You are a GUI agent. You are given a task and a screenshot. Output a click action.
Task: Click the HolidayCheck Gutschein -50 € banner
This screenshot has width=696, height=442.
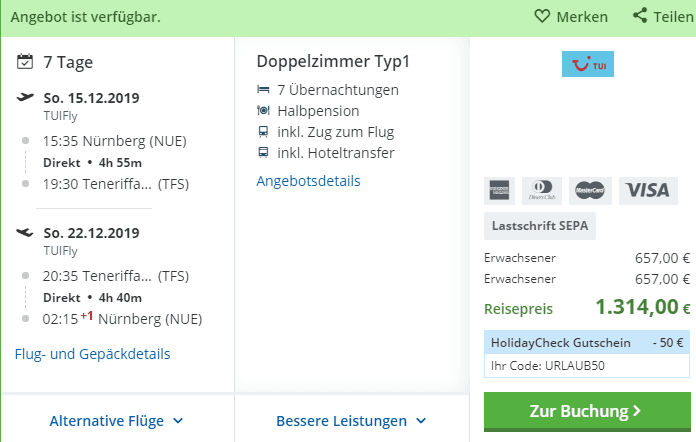(x=587, y=343)
